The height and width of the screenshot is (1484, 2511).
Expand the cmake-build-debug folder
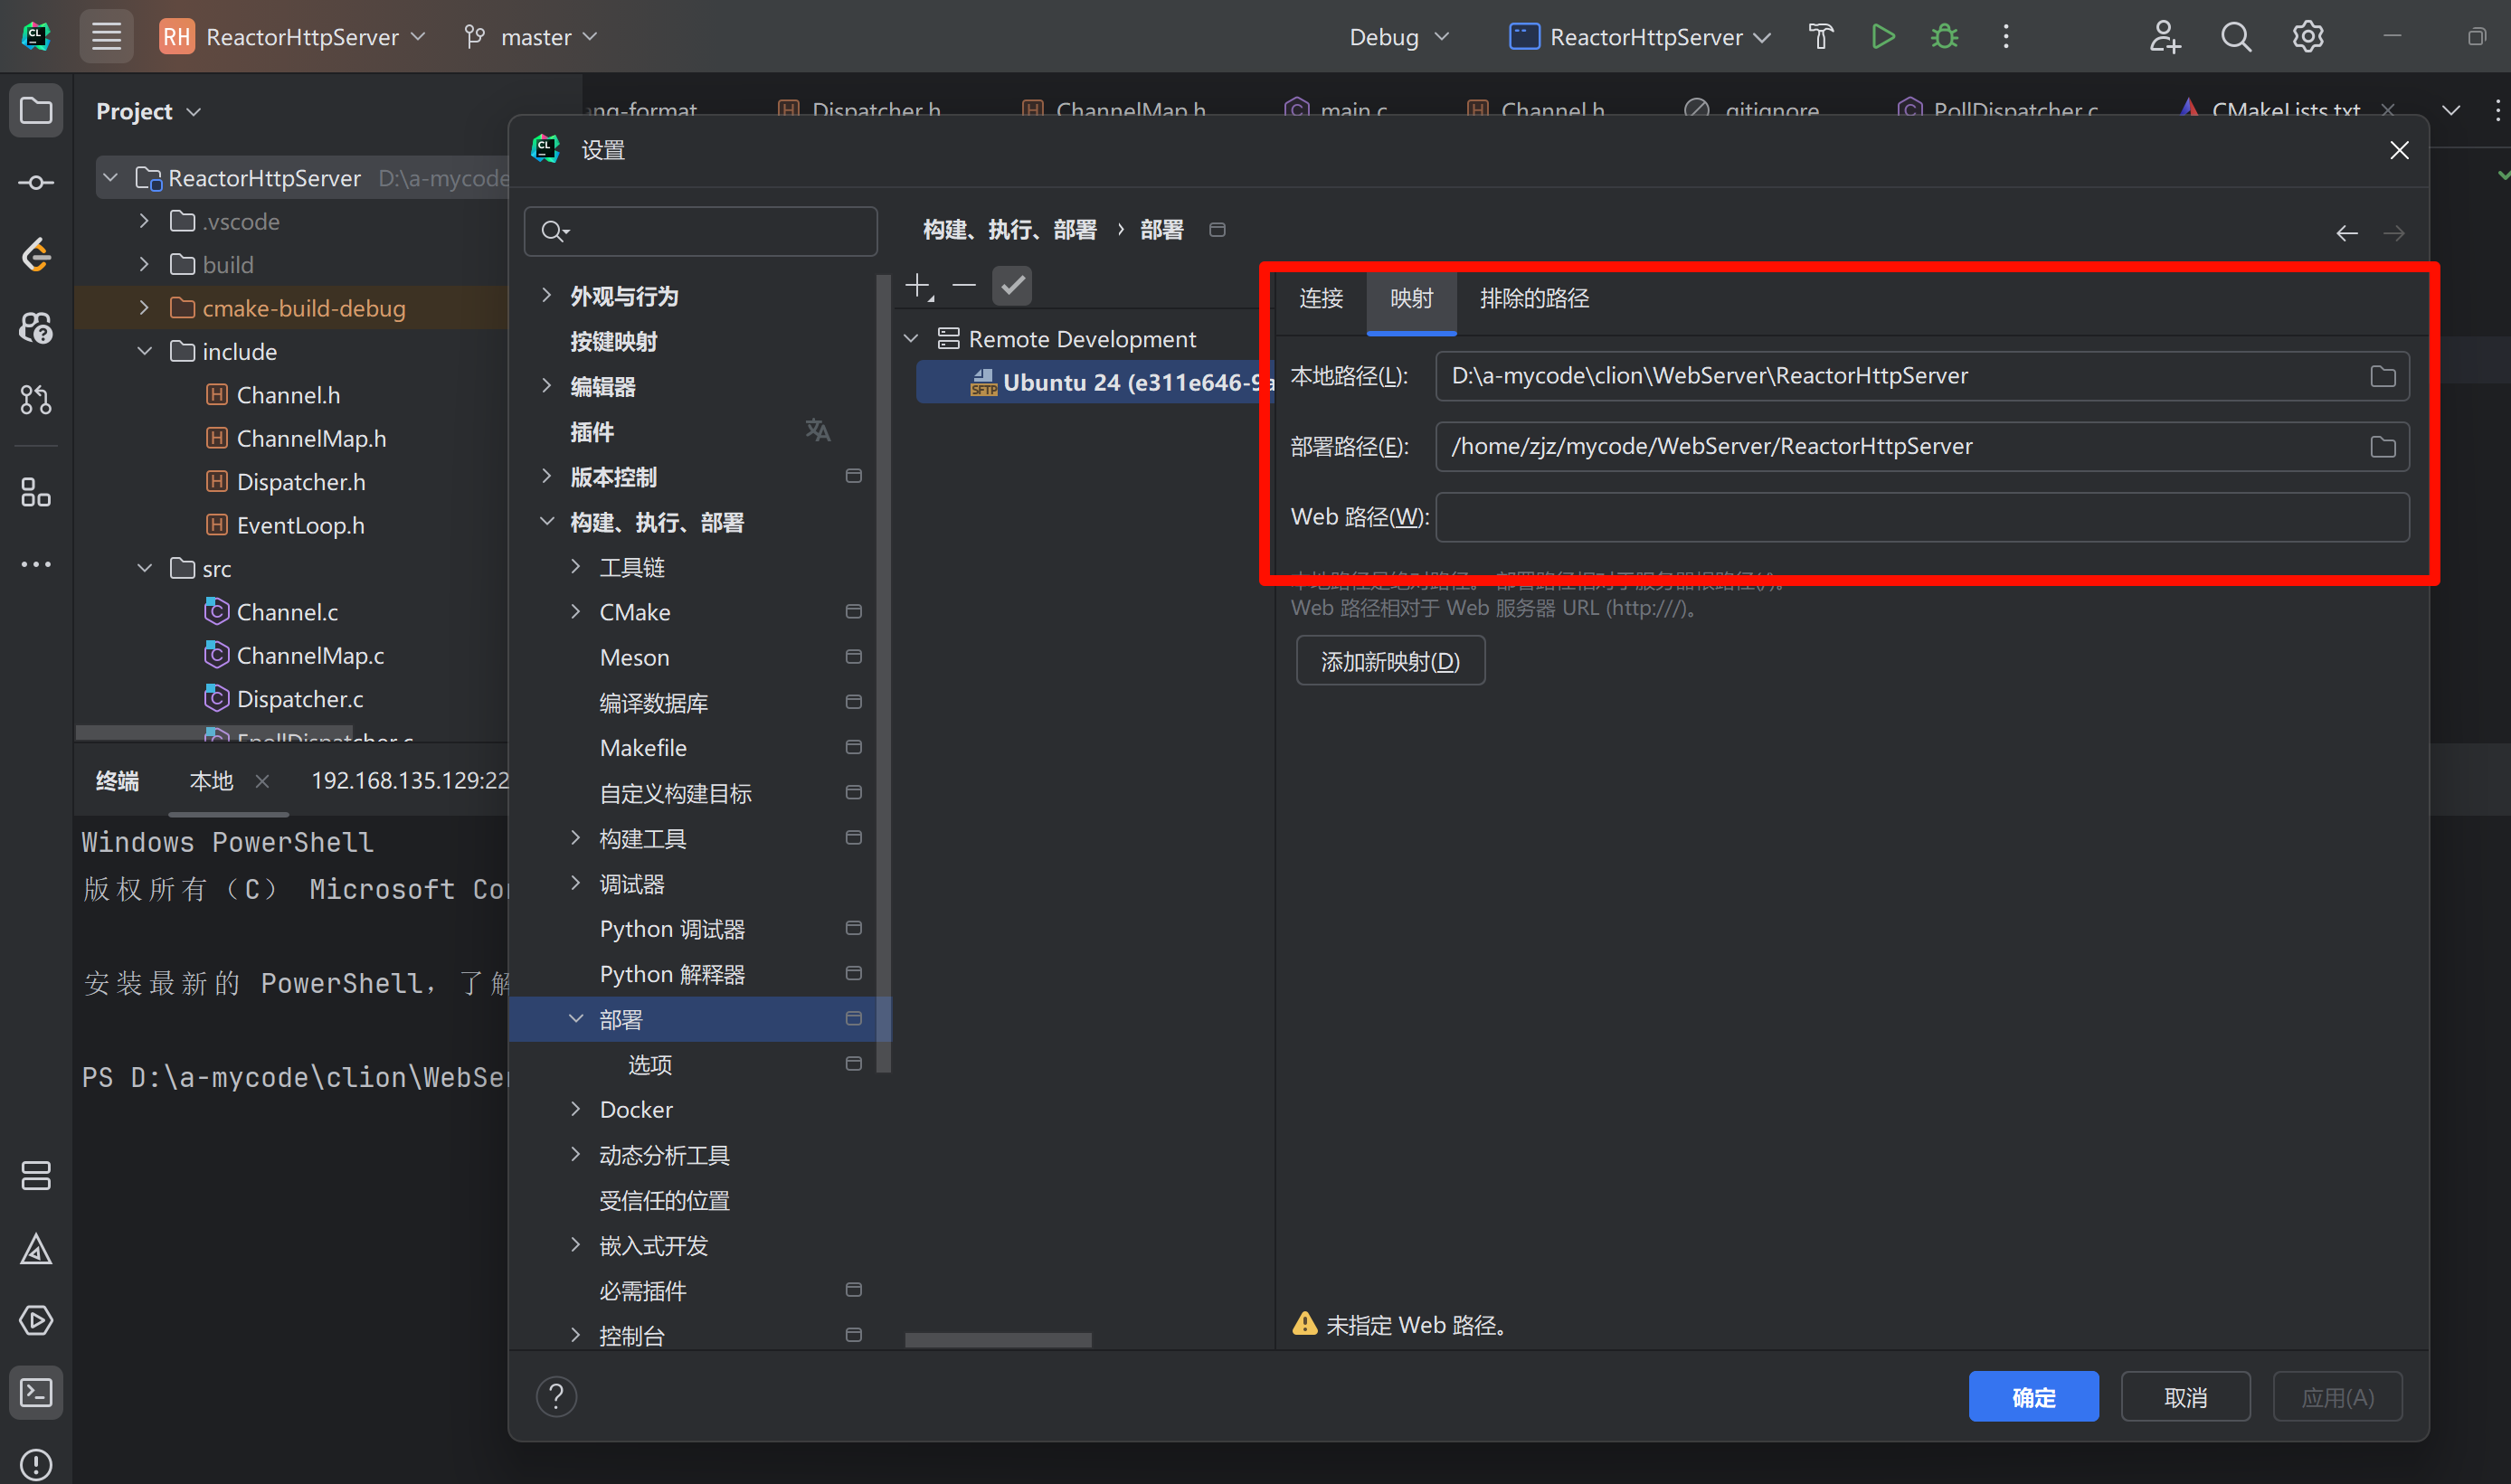click(x=144, y=308)
